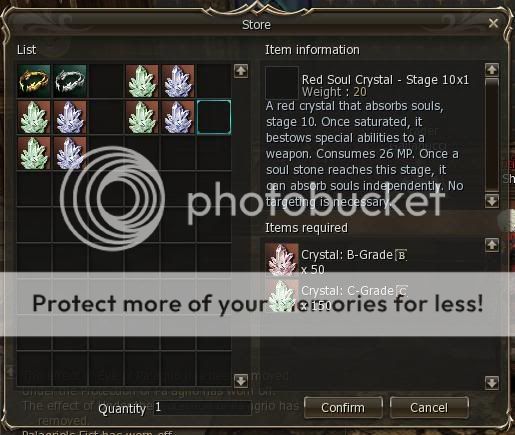Choose first green crystal in second row
515x435 pixels.
pos(34,117)
